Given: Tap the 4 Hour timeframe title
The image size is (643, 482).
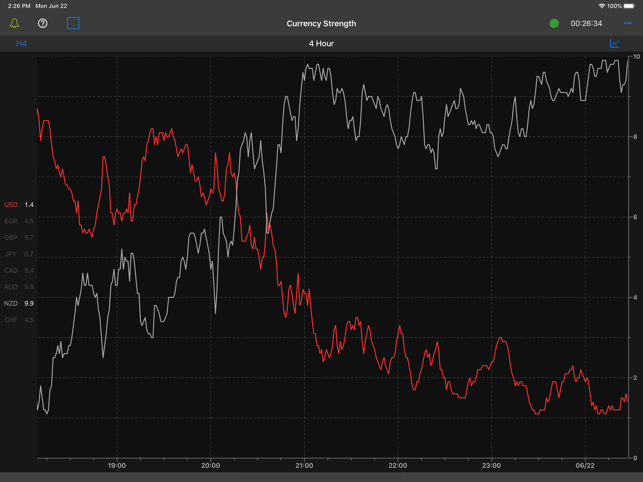Looking at the screenshot, I should pos(321,44).
